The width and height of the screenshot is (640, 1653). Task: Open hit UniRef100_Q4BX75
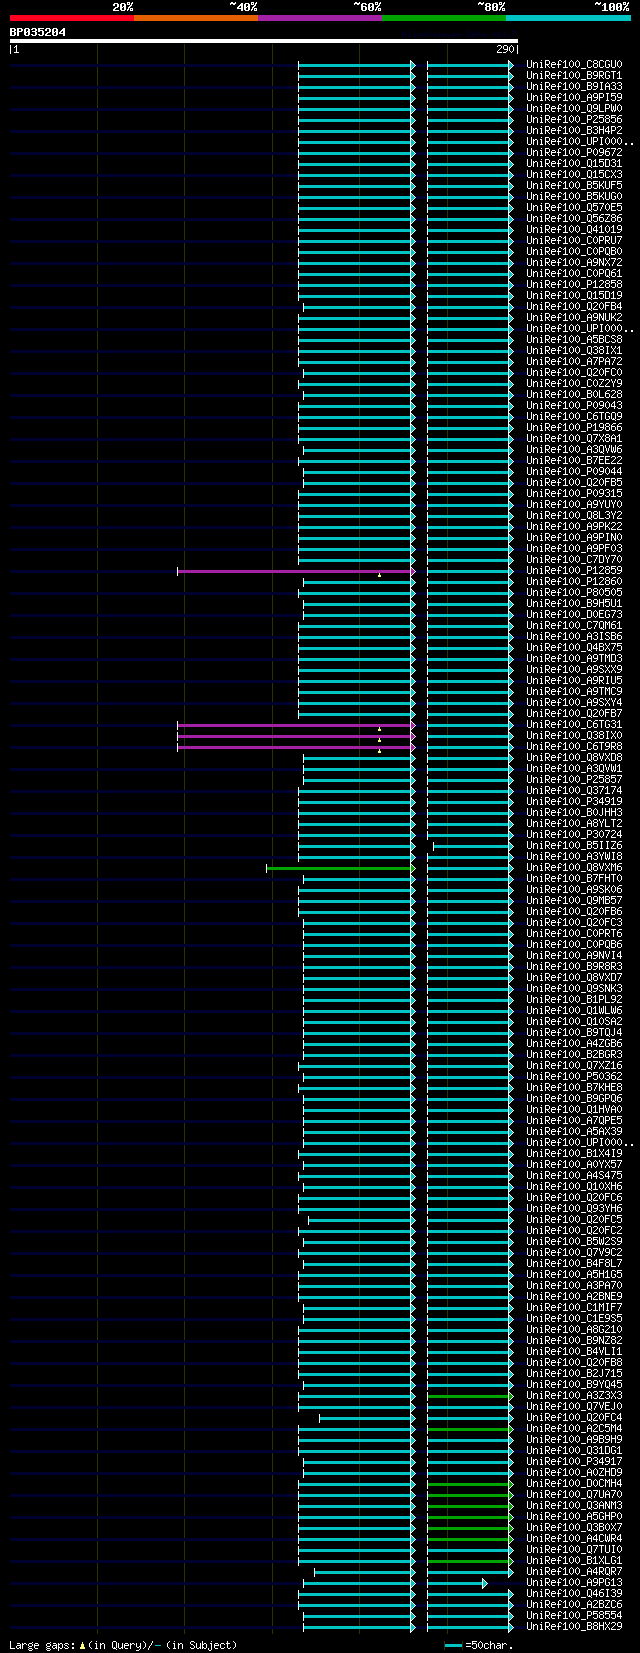tap(574, 648)
